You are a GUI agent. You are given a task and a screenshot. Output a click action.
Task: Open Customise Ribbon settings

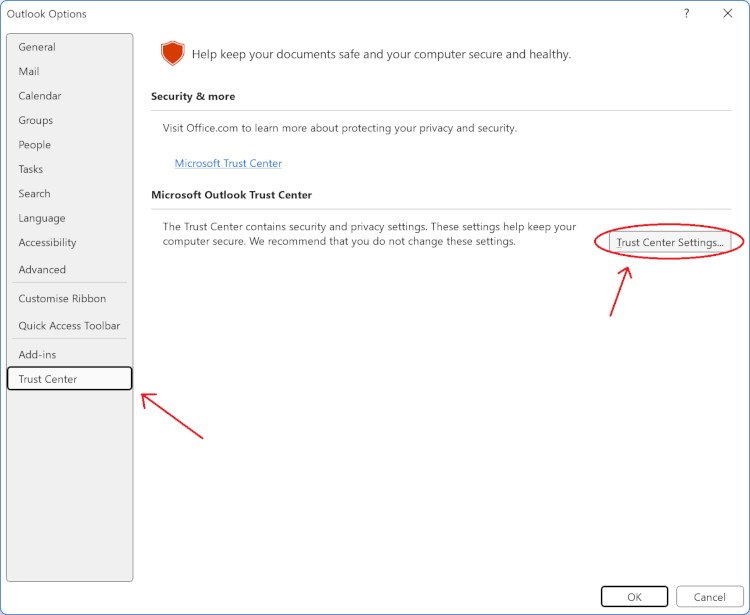tap(69, 298)
